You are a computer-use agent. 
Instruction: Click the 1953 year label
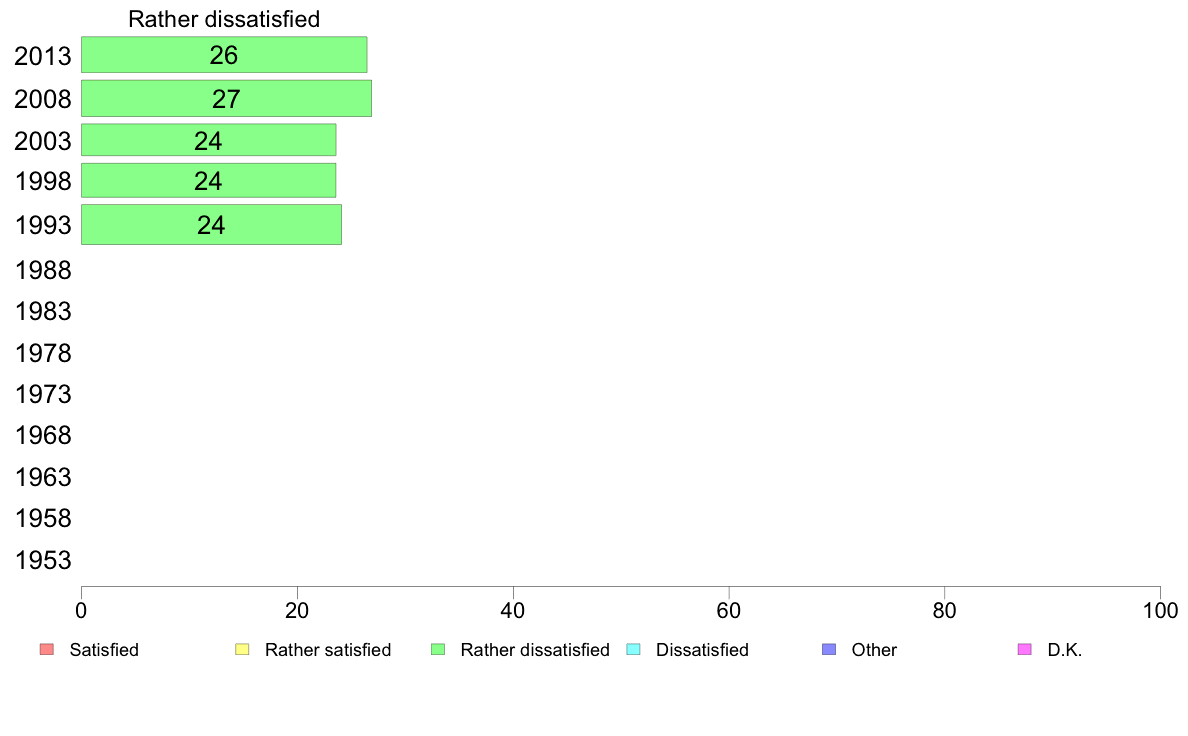click(43, 560)
